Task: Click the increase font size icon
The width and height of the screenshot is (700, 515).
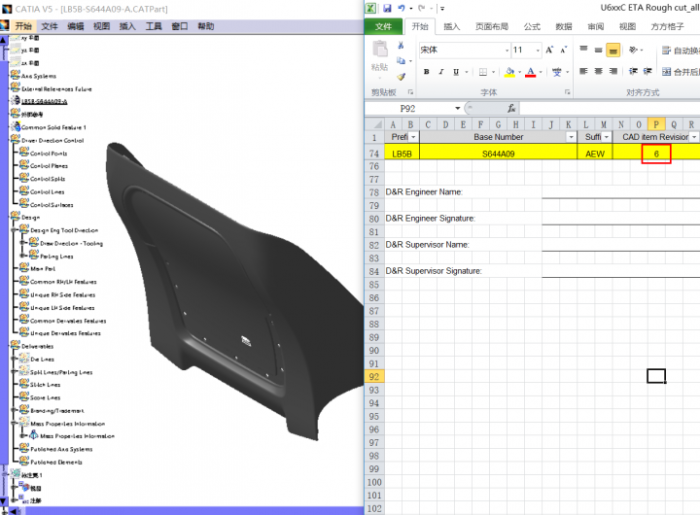Action: (547, 50)
